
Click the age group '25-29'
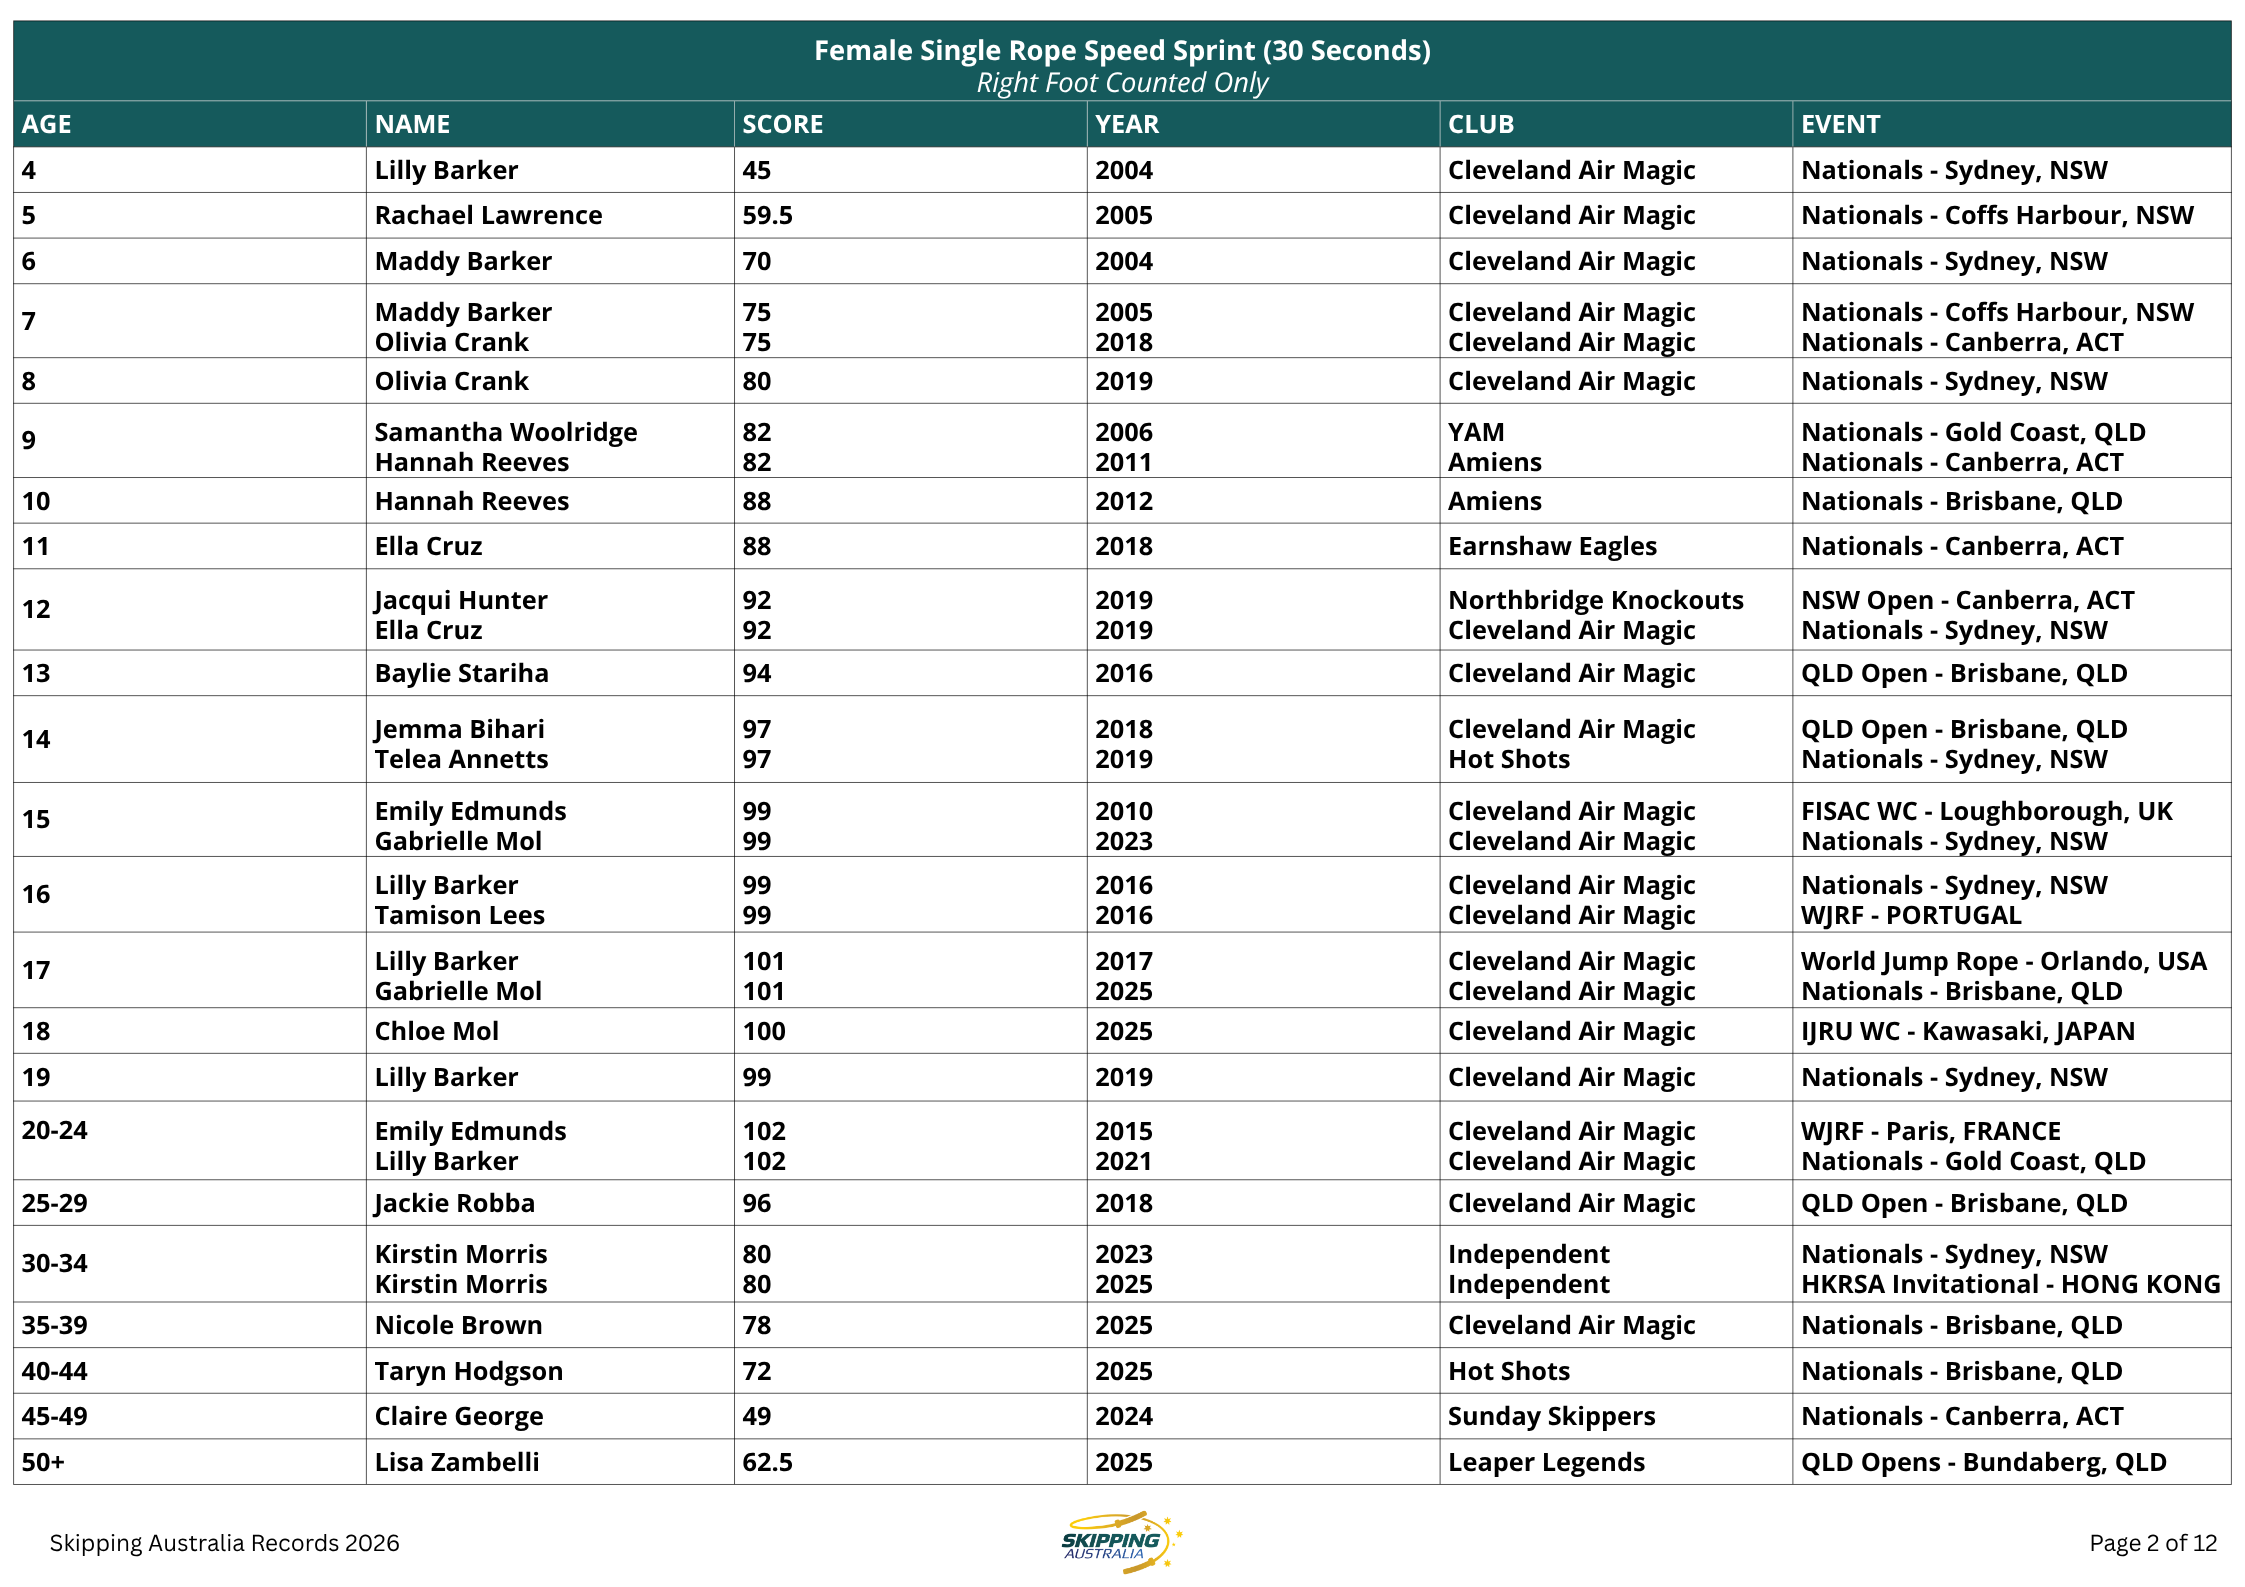pyautogui.click(x=55, y=1203)
